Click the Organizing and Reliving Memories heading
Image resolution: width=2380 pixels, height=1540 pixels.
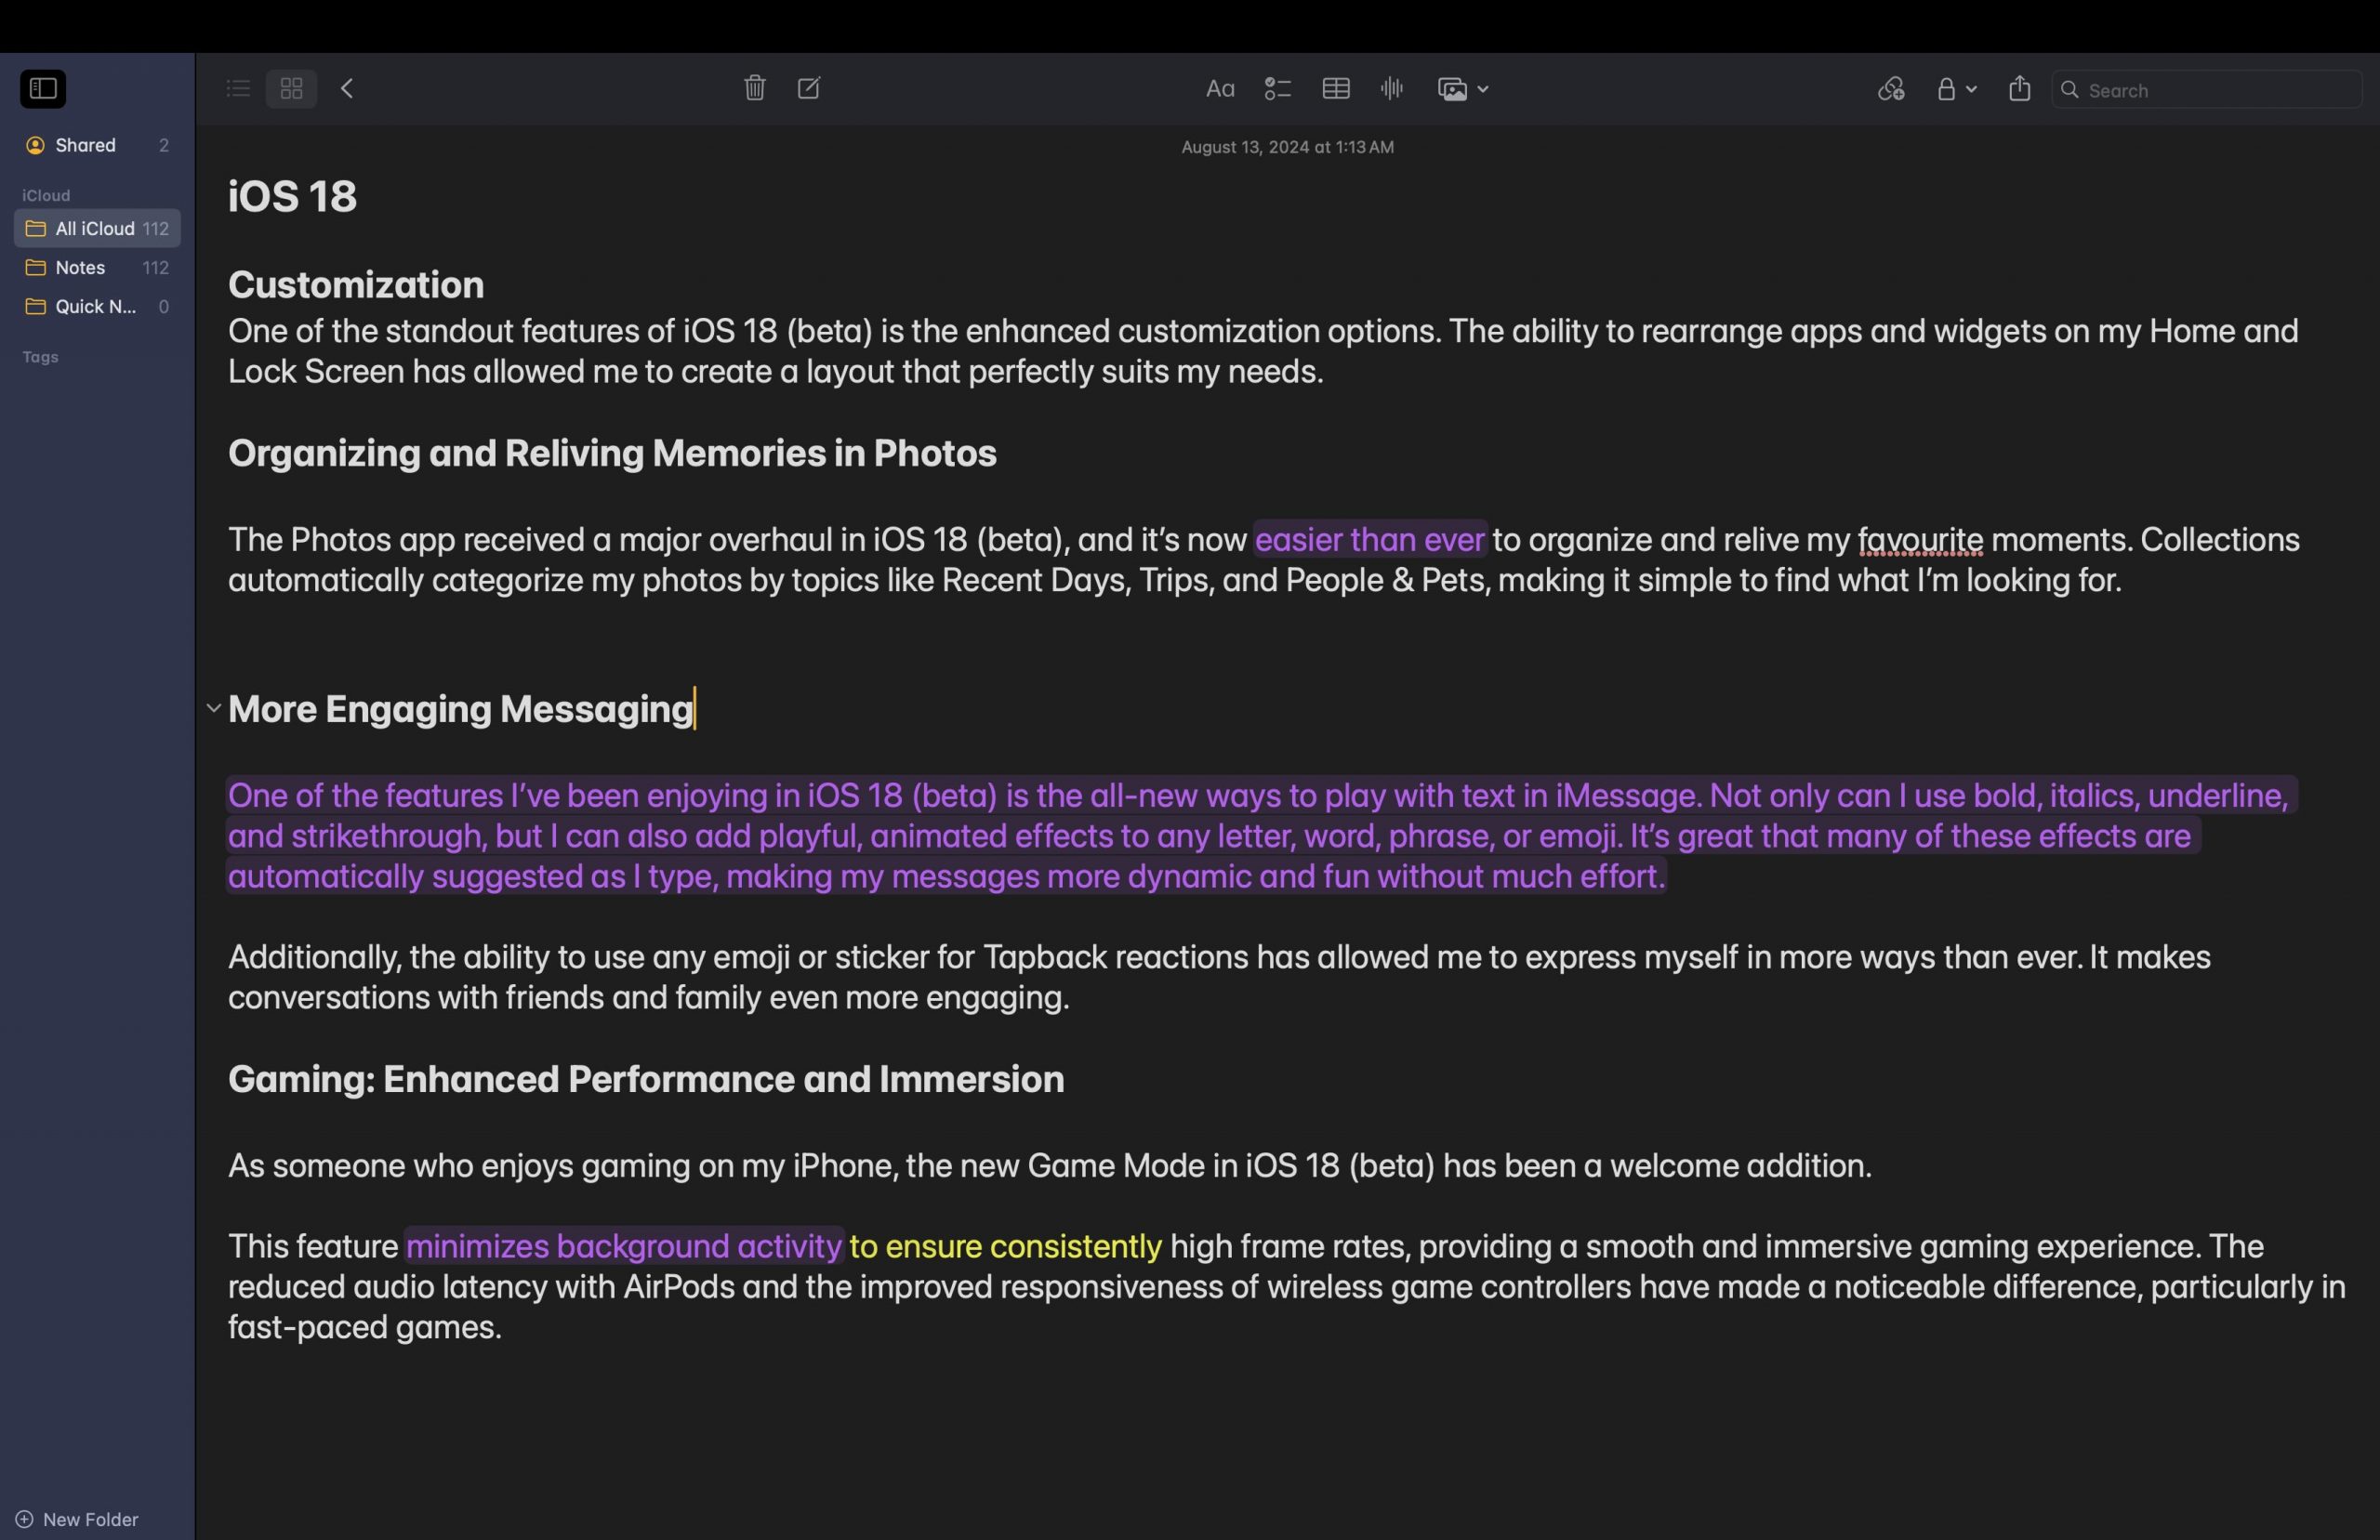click(612, 454)
